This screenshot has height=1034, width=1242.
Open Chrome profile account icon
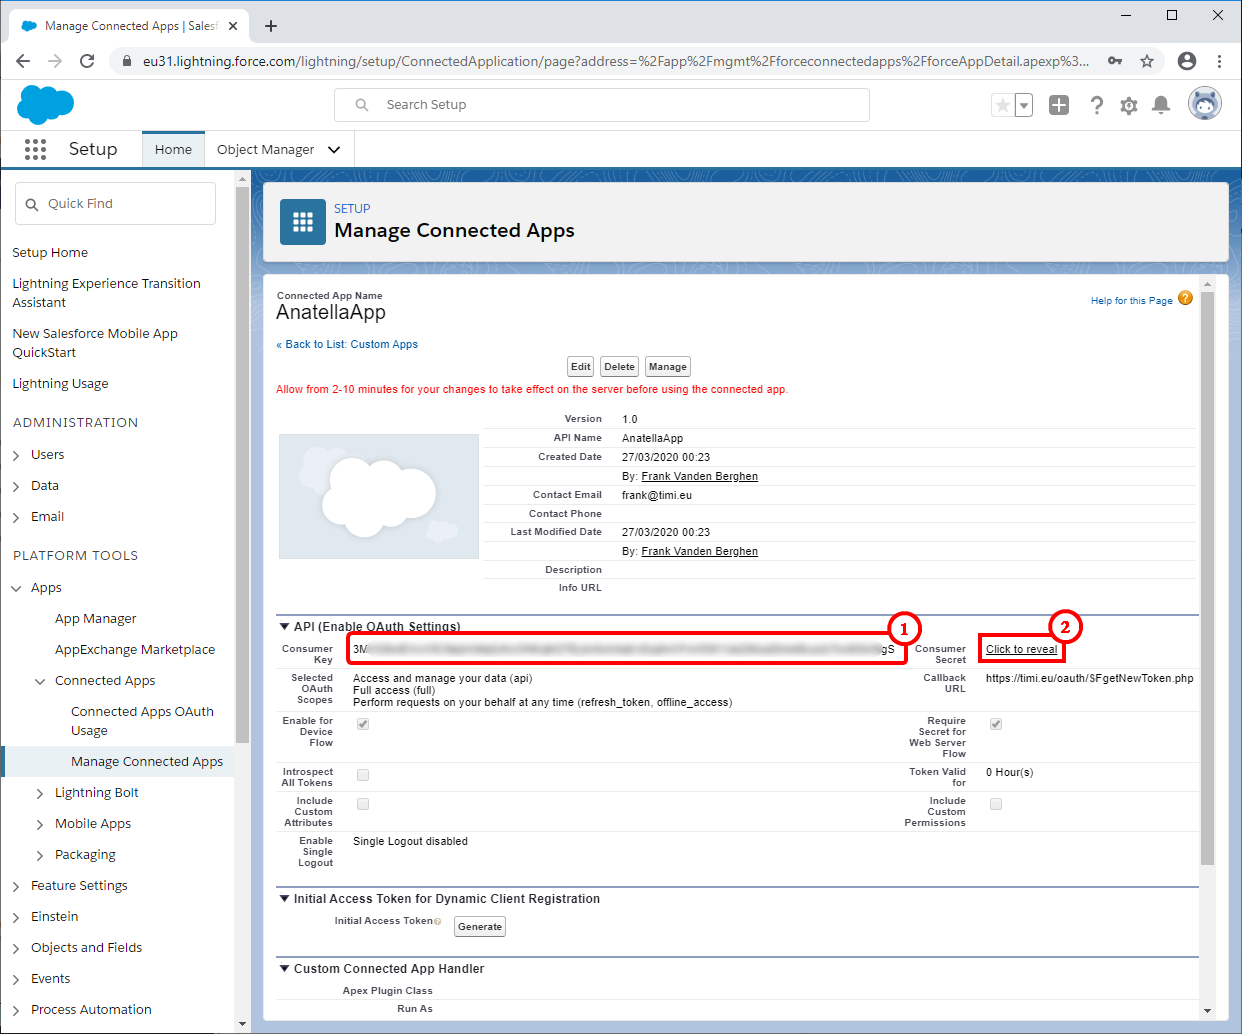pyautogui.click(x=1187, y=61)
